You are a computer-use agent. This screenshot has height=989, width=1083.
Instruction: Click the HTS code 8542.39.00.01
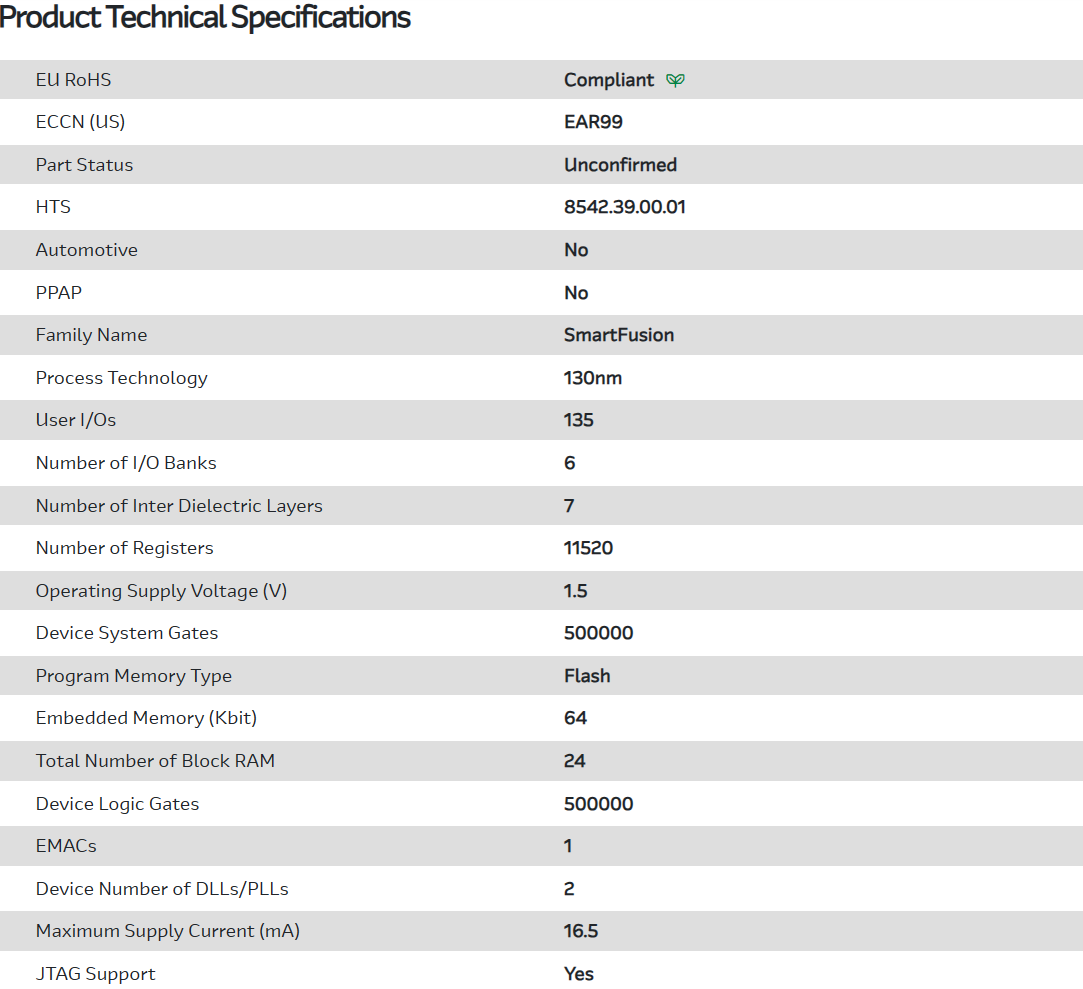point(624,207)
